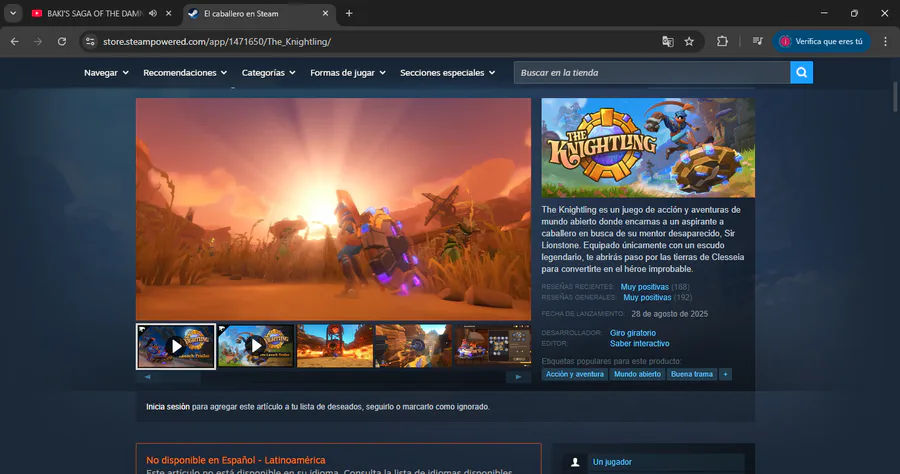The image size is (900, 474).
Task: Open developer Giro giratorio link
Action: 633,333
